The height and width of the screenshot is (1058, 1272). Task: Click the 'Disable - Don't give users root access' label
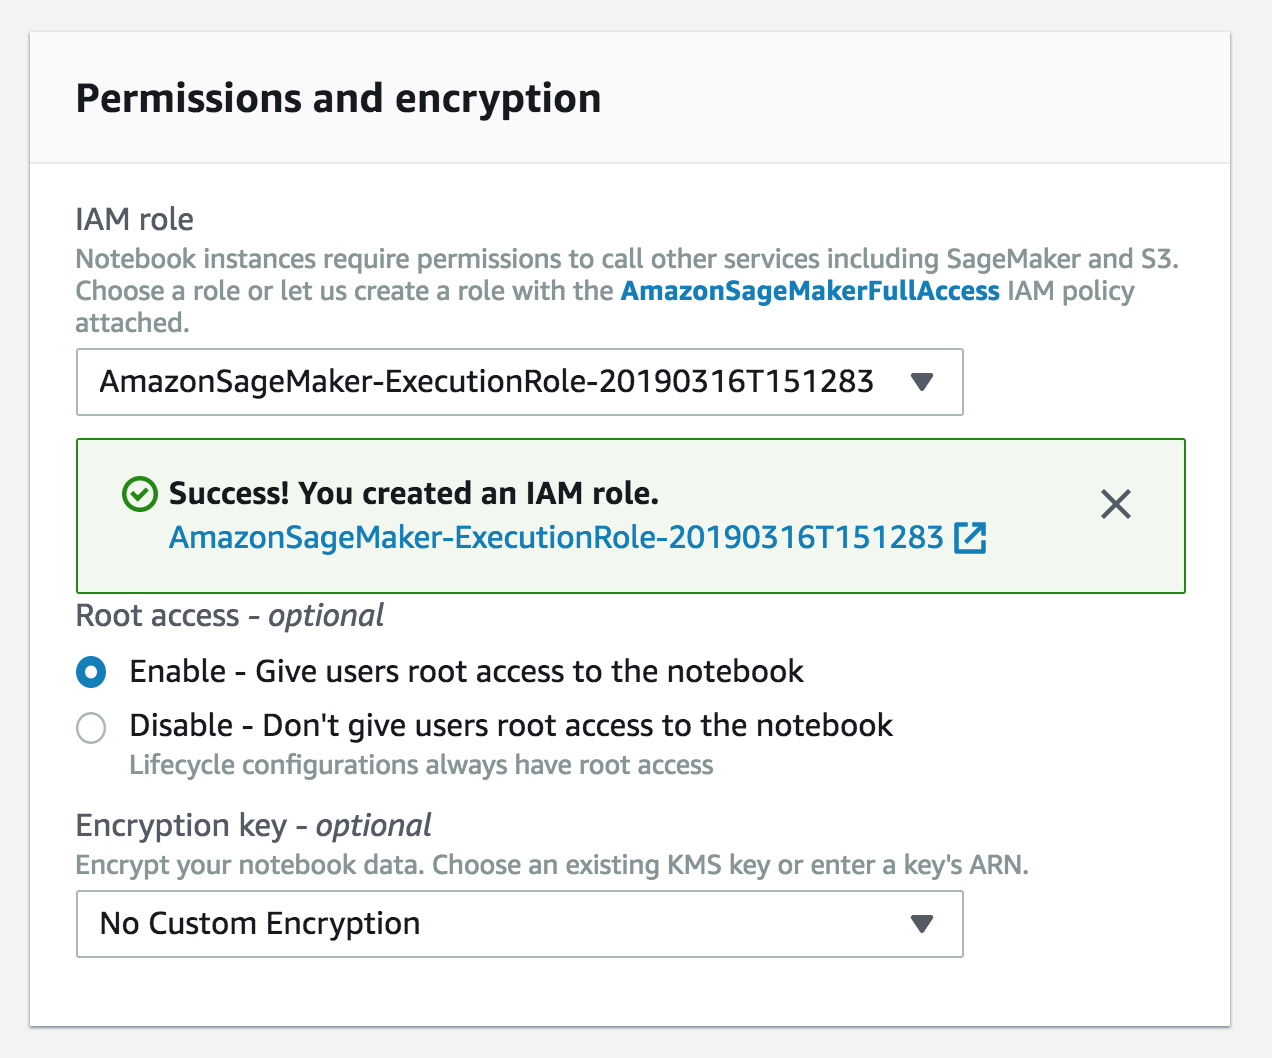[510, 725]
